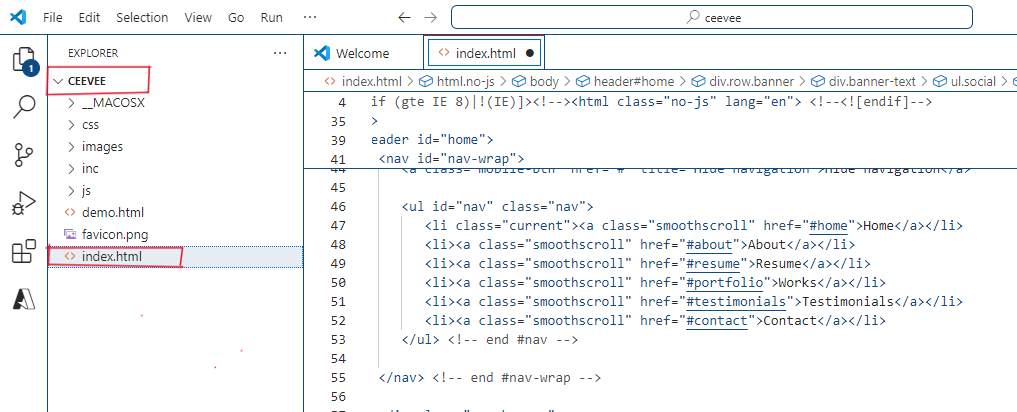The image size is (1017, 412).
Task: Open the Run menu
Action: (x=272, y=18)
